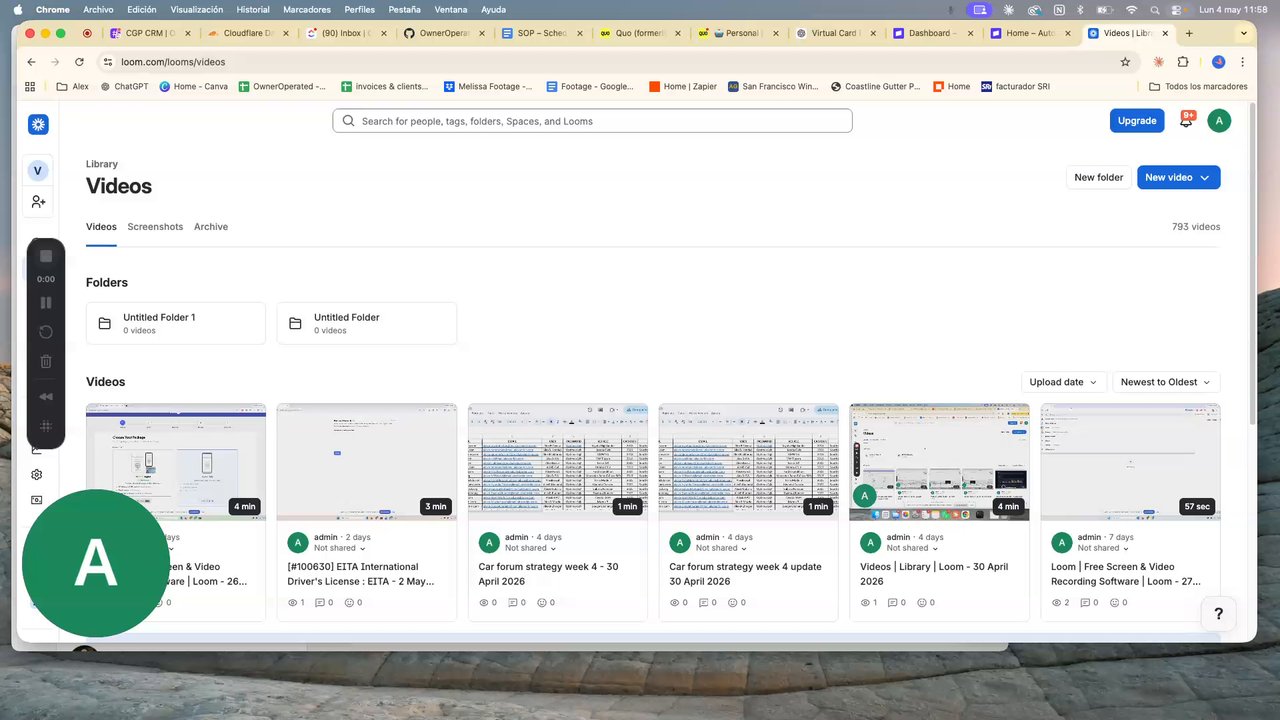The height and width of the screenshot is (720, 1280).
Task: Open the Chrome three-dot menu
Action: (1244, 62)
